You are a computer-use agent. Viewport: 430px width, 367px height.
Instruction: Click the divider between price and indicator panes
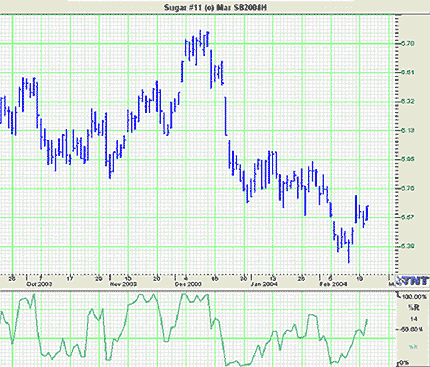click(x=215, y=289)
